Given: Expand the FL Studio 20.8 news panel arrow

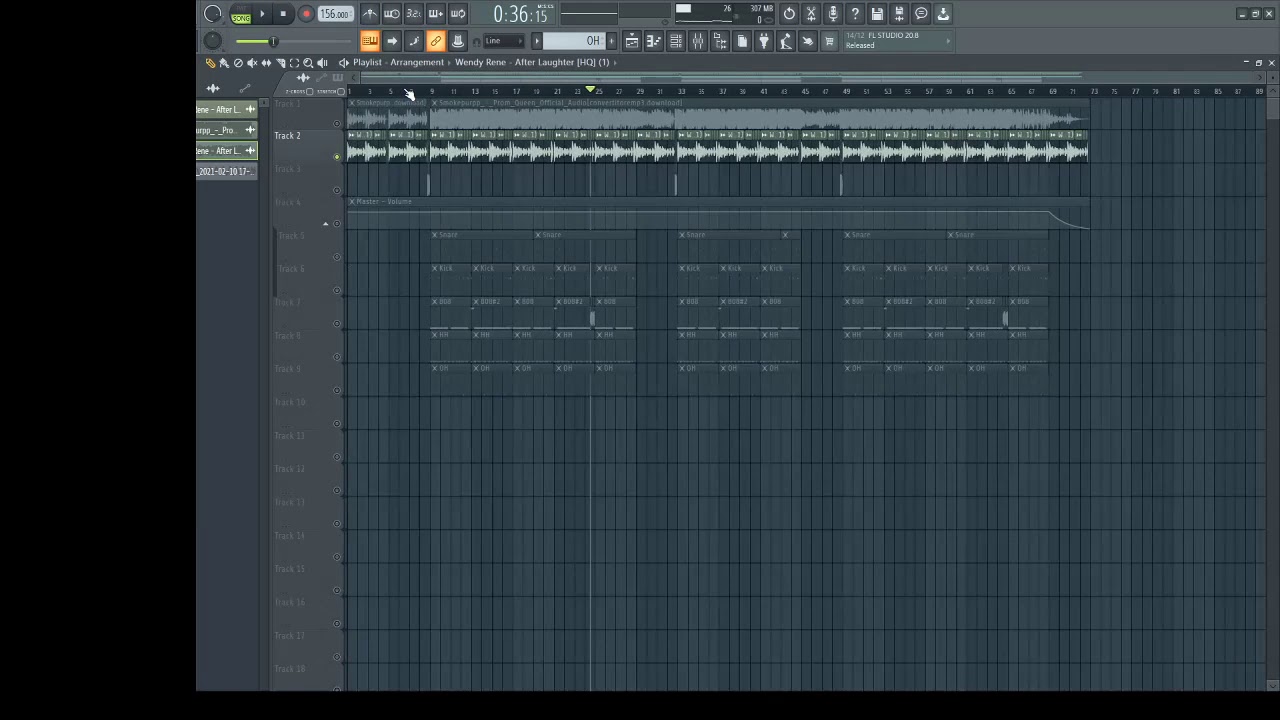Looking at the screenshot, I should coord(948,41).
